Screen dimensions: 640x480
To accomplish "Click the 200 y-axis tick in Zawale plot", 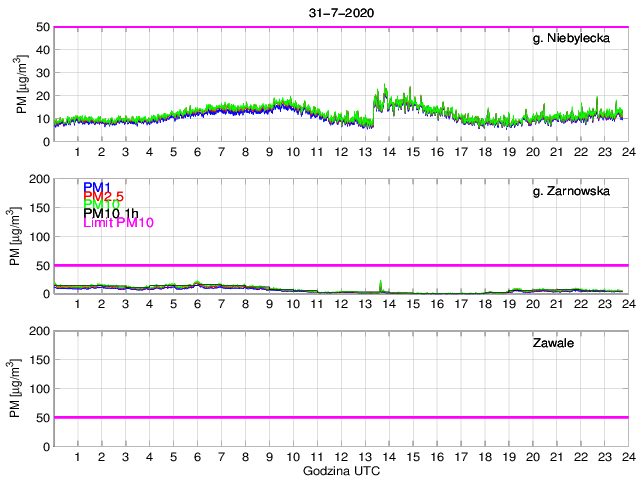I will (38, 331).
